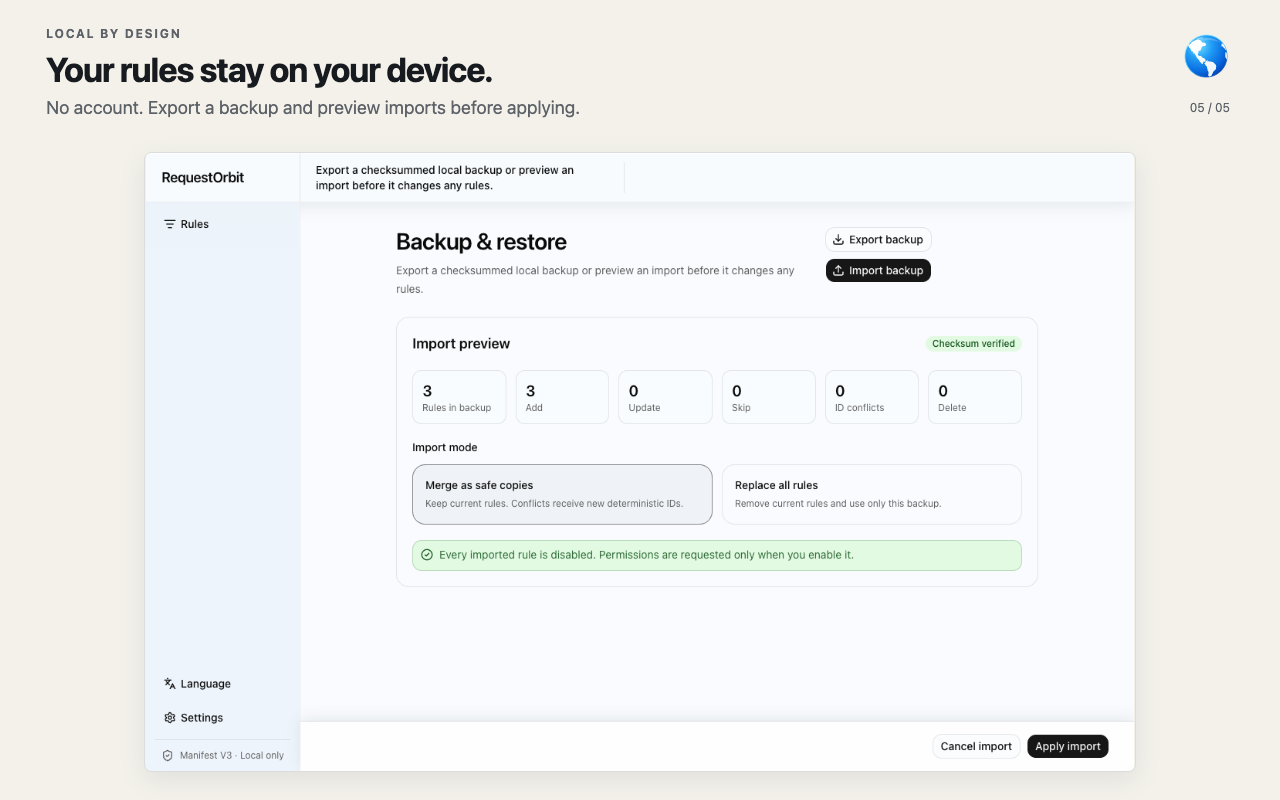Click the Manifest V3 shield icon
The width and height of the screenshot is (1280, 800).
click(x=168, y=756)
